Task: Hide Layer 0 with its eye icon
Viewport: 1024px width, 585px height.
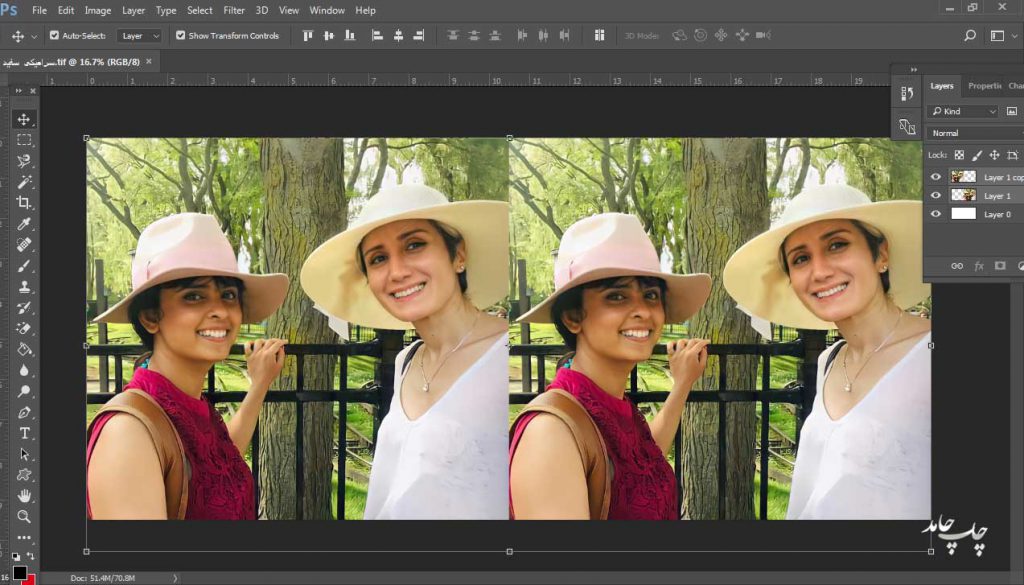Action: point(936,213)
